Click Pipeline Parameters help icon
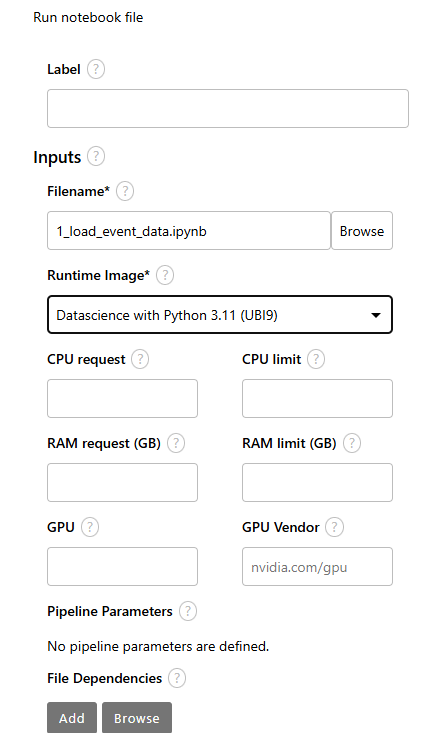The height and width of the screenshot is (733, 443). pos(188,611)
